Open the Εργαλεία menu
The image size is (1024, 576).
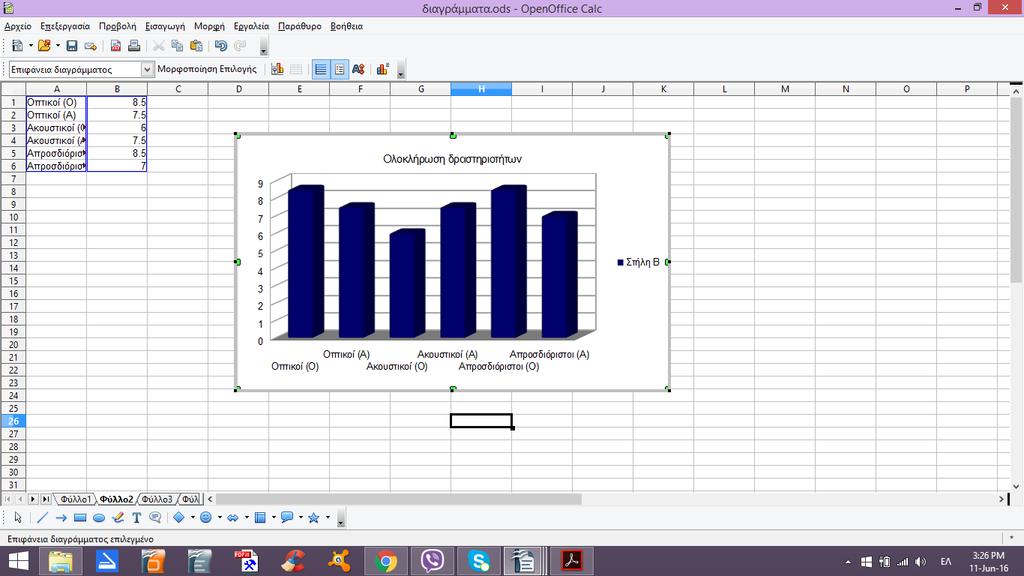pyautogui.click(x=251, y=26)
